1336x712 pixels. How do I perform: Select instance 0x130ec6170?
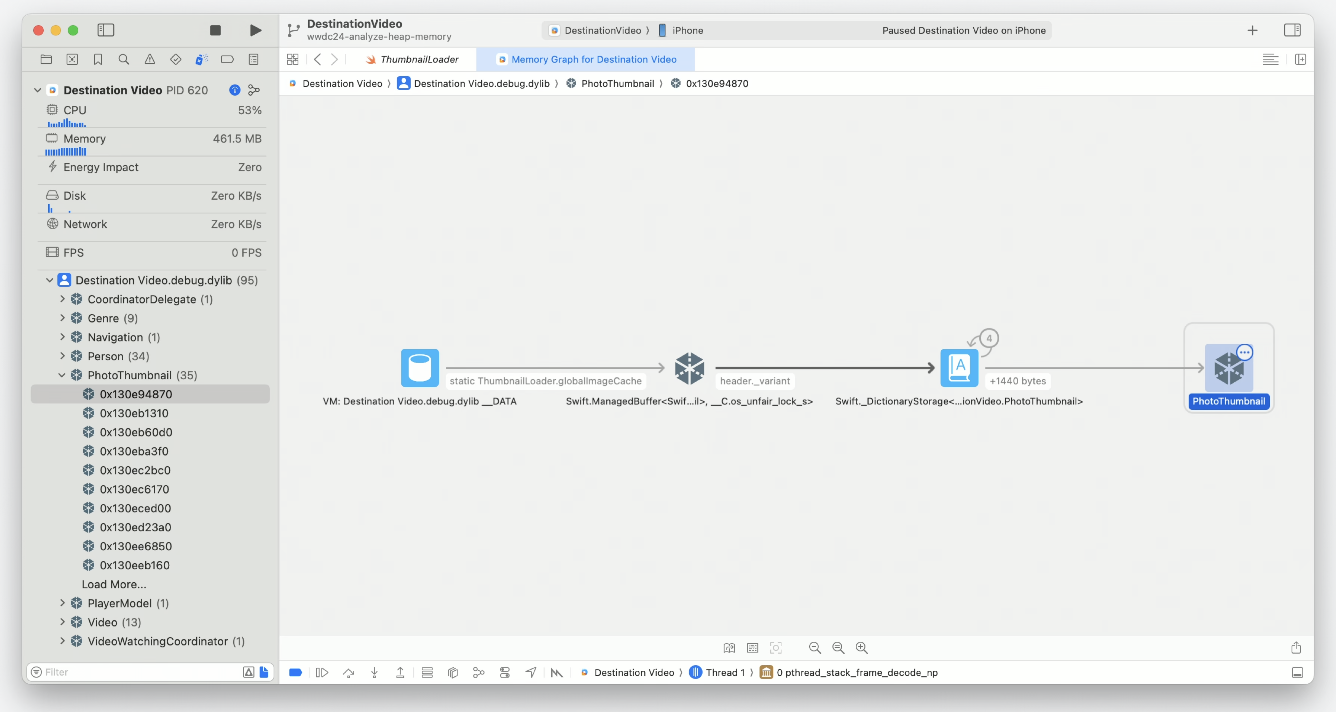pyautogui.click(x=150, y=489)
